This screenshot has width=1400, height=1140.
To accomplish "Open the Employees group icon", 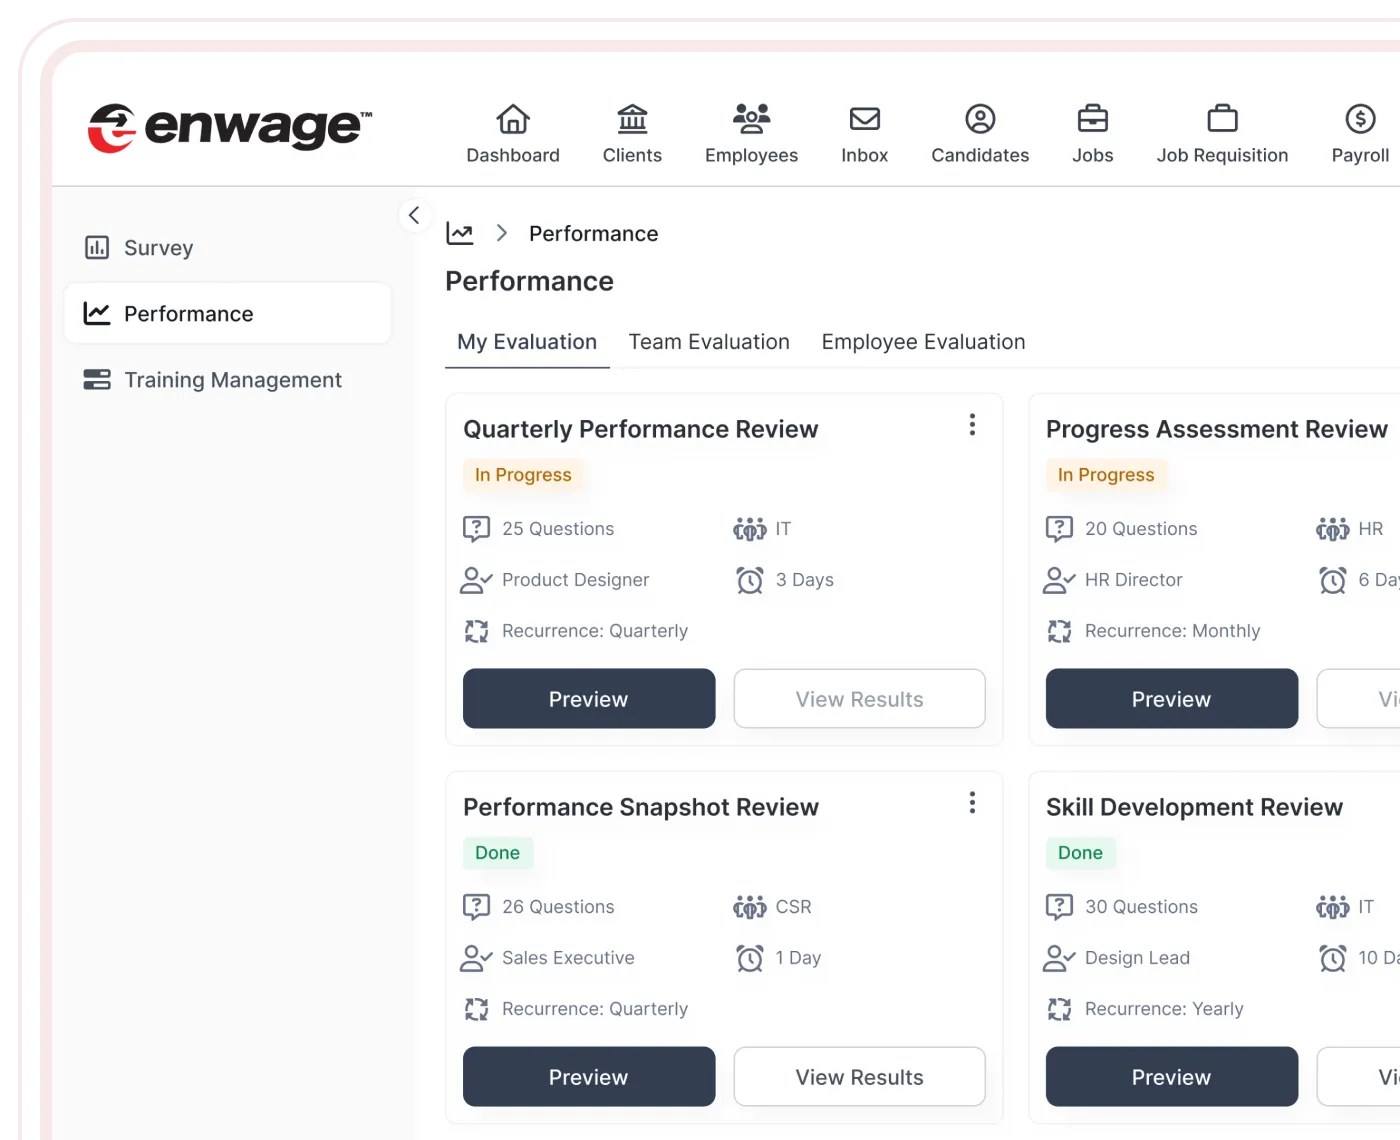I will [751, 120].
